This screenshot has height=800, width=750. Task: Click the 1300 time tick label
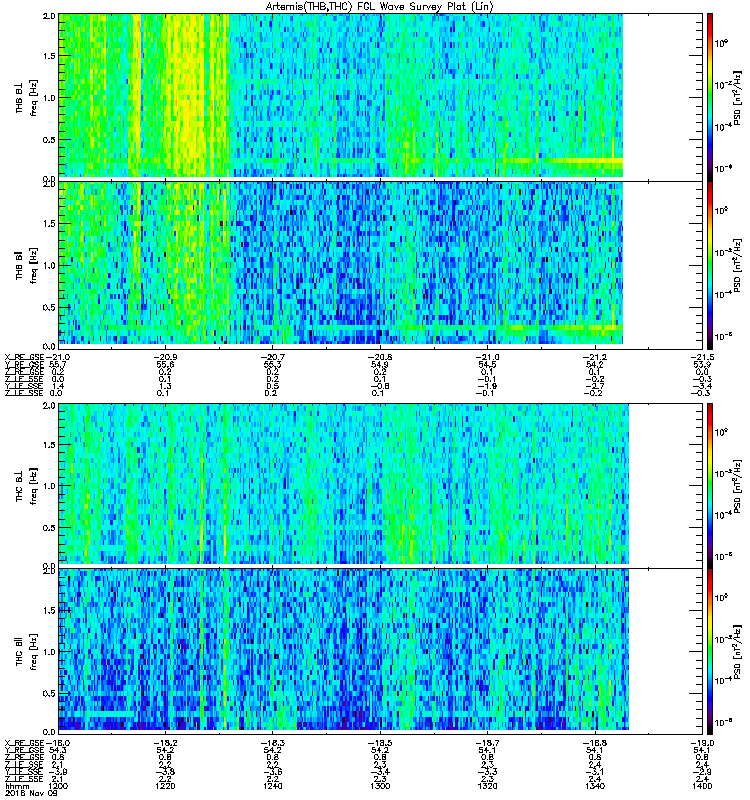point(380,786)
